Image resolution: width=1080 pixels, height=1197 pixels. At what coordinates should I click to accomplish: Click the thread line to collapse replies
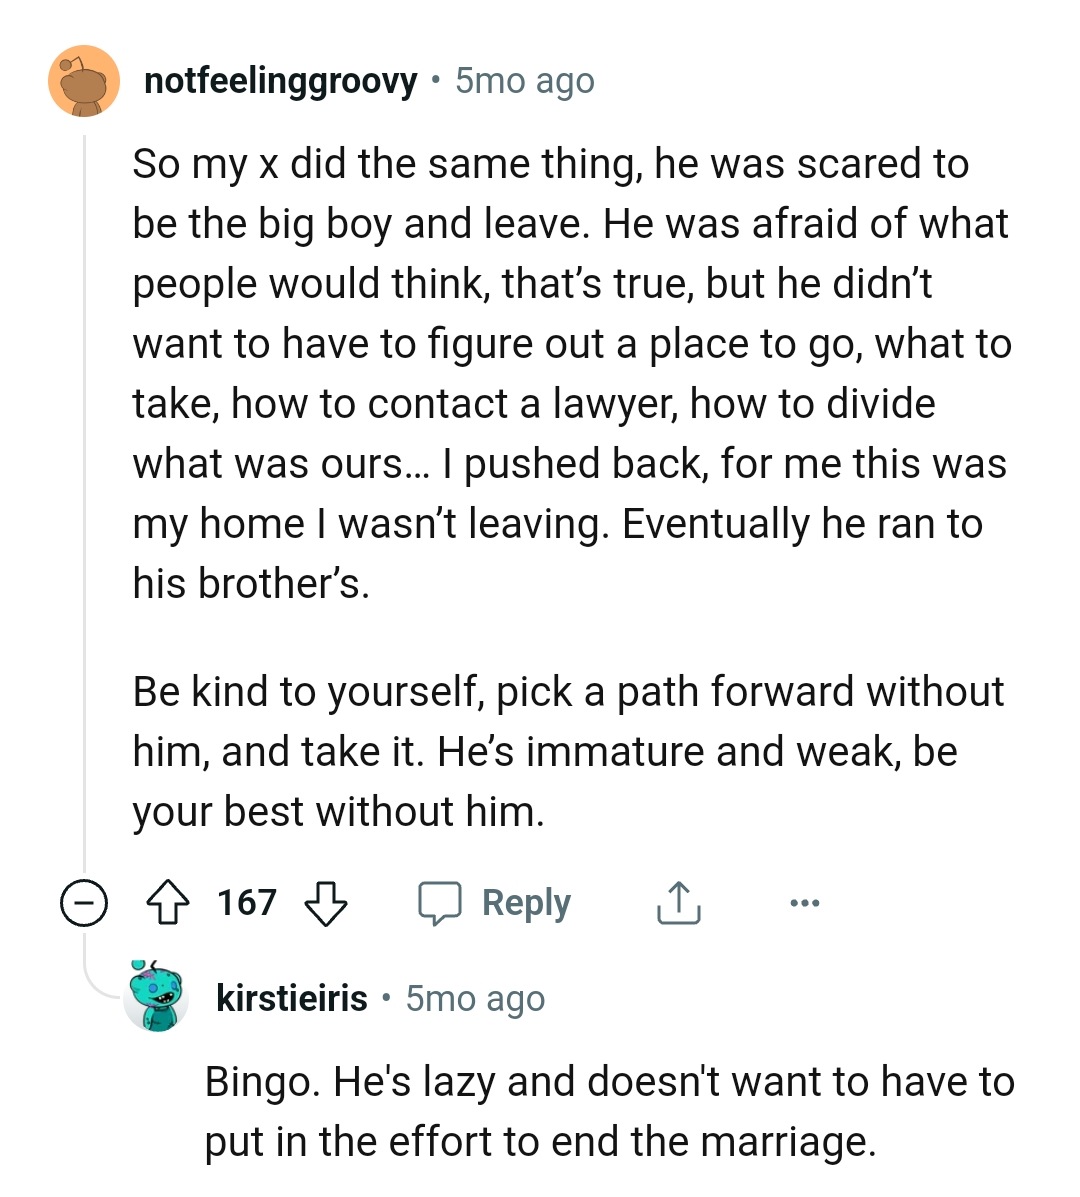click(84, 500)
